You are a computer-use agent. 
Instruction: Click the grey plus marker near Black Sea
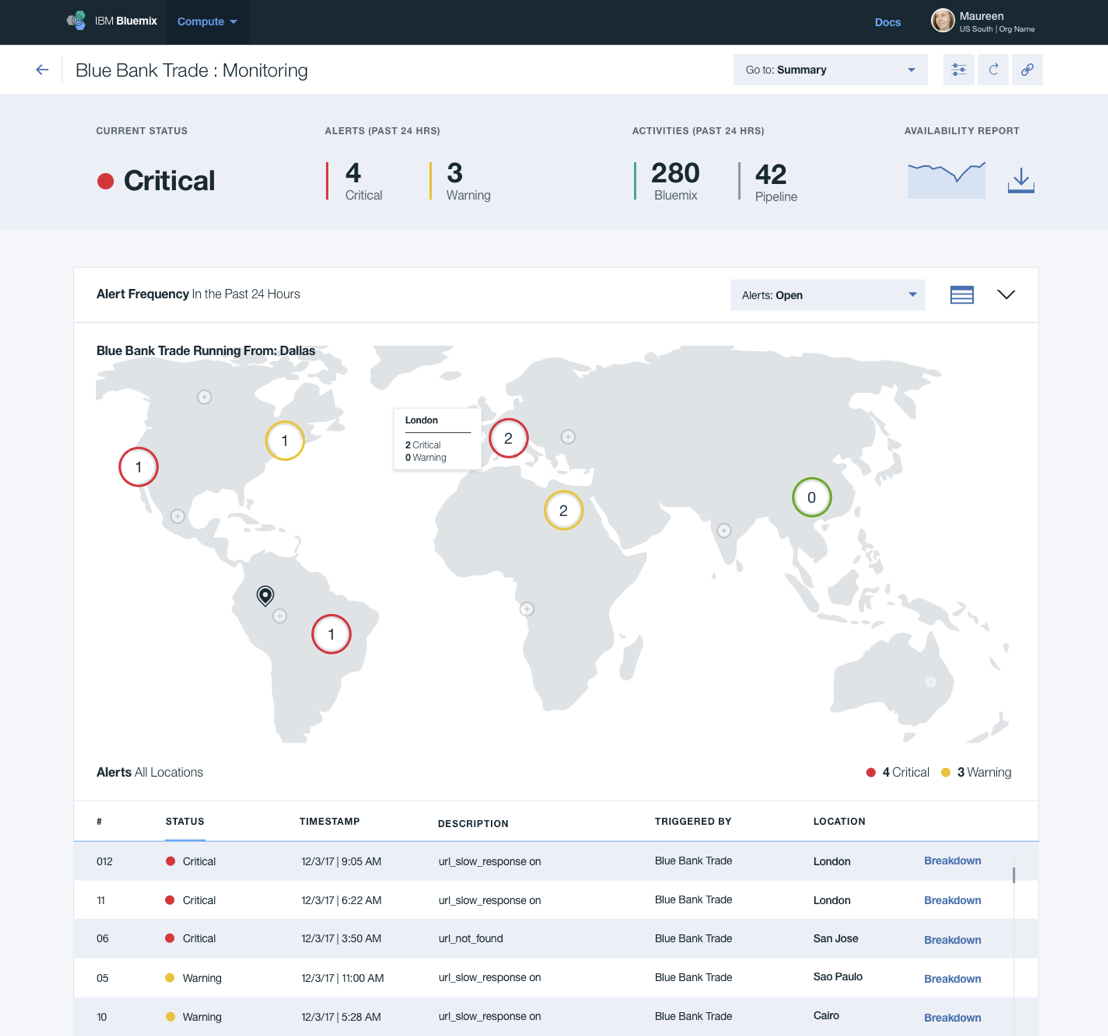coord(568,437)
